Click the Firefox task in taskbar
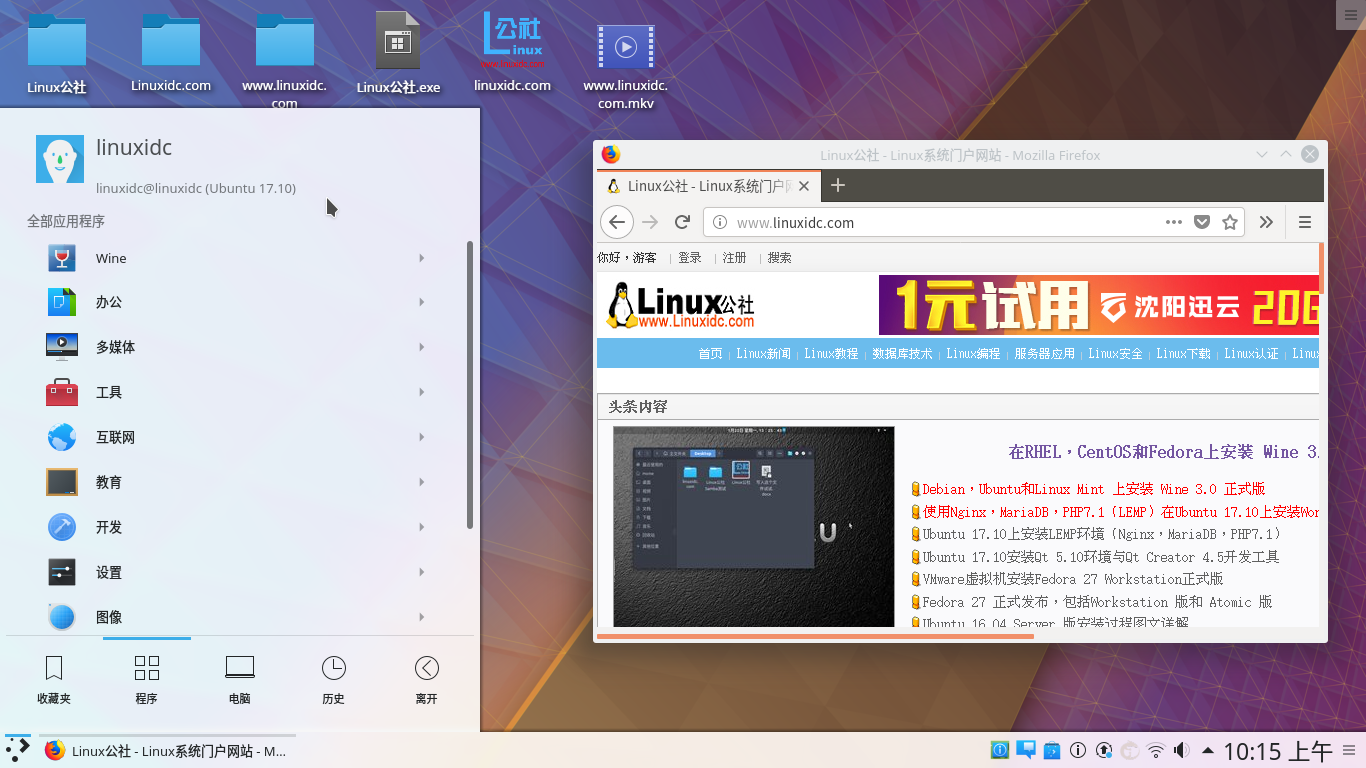This screenshot has width=1366, height=768. point(166,751)
